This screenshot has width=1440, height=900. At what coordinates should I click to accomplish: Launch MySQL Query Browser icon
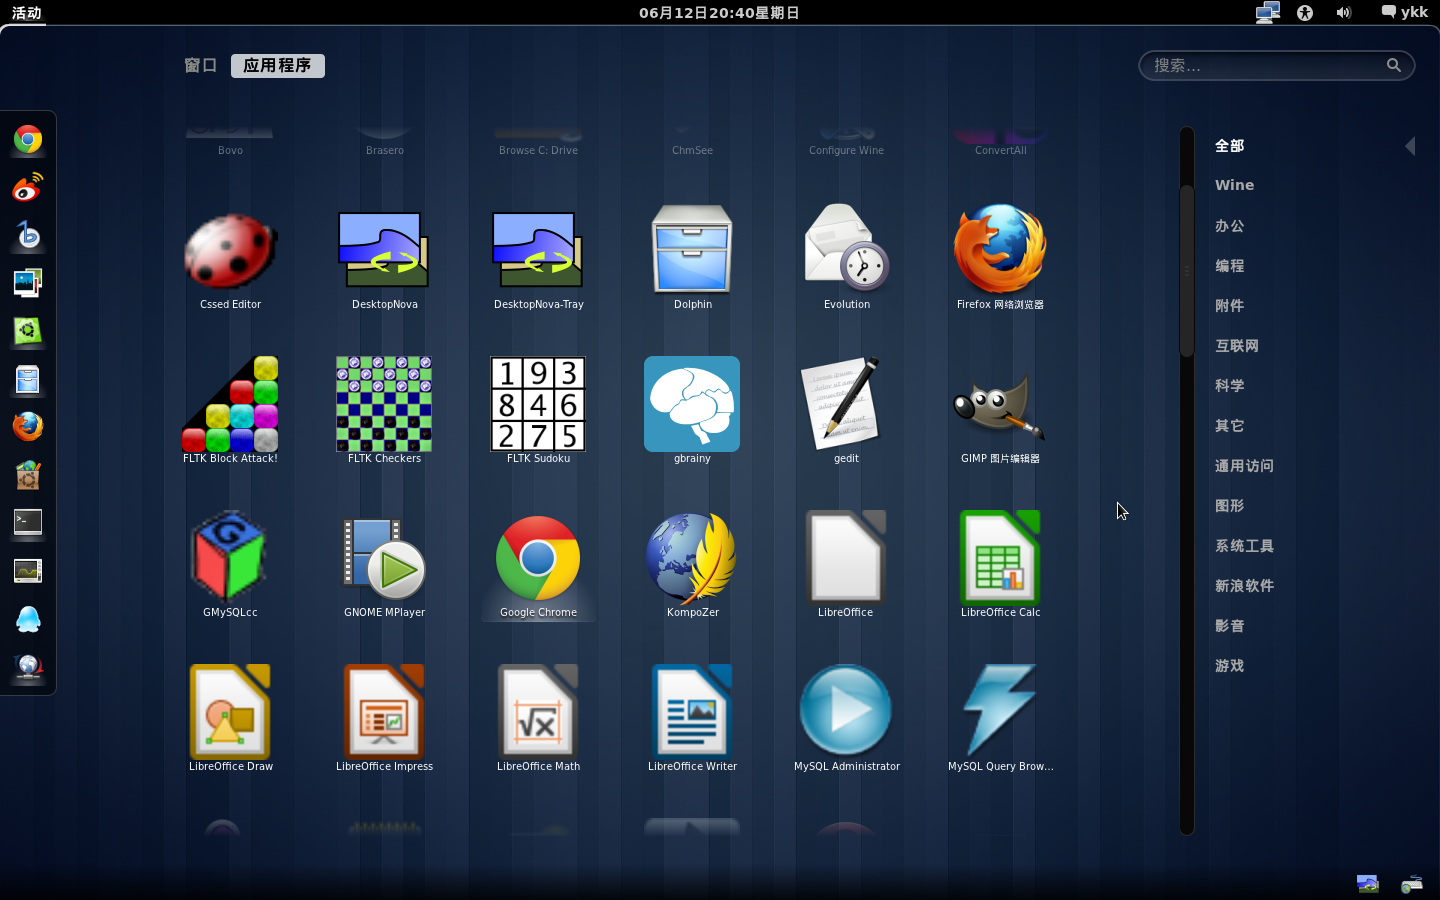pyautogui.click(x=1000, y=712)
